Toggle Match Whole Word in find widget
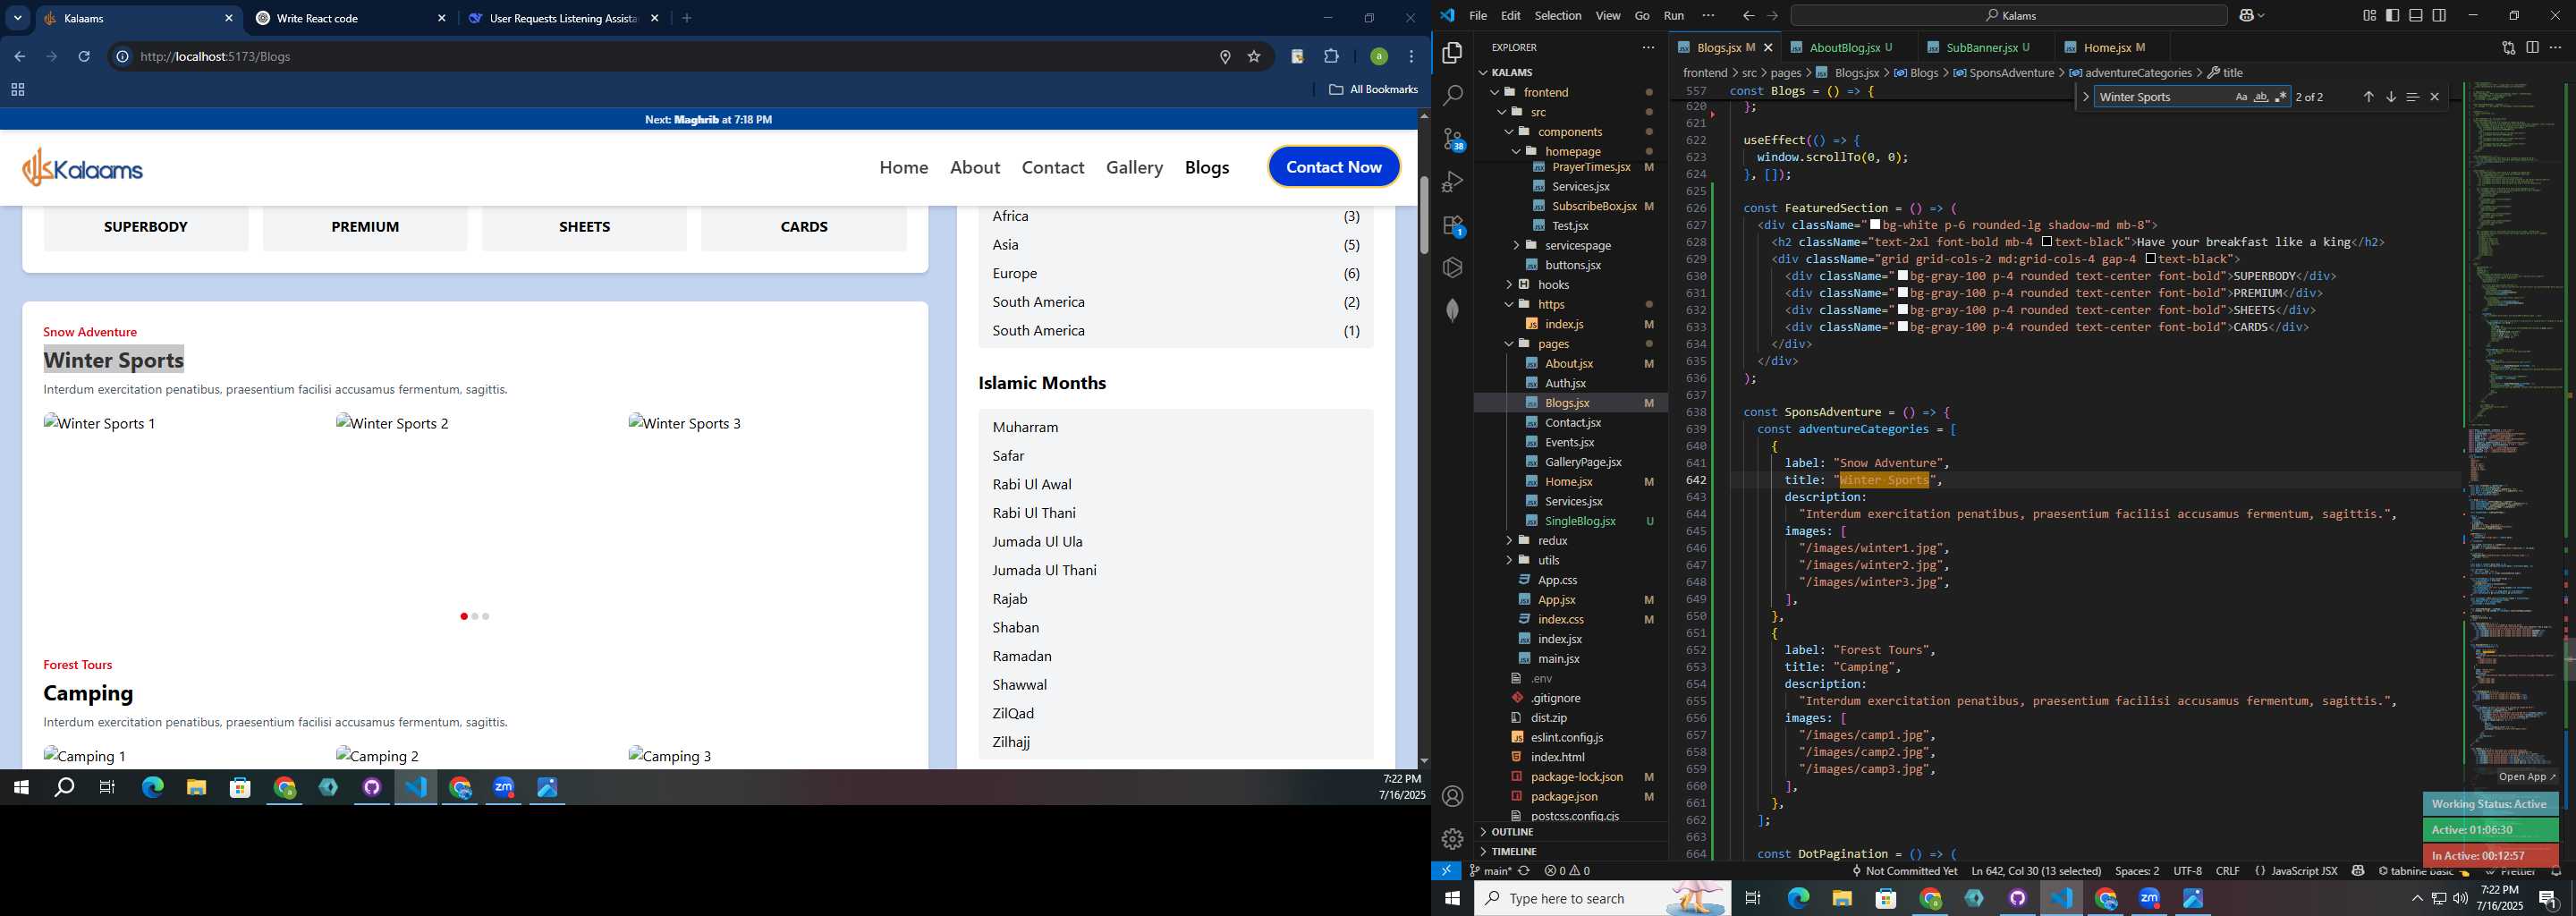The image size is (2576, 916). [2261, 97]
